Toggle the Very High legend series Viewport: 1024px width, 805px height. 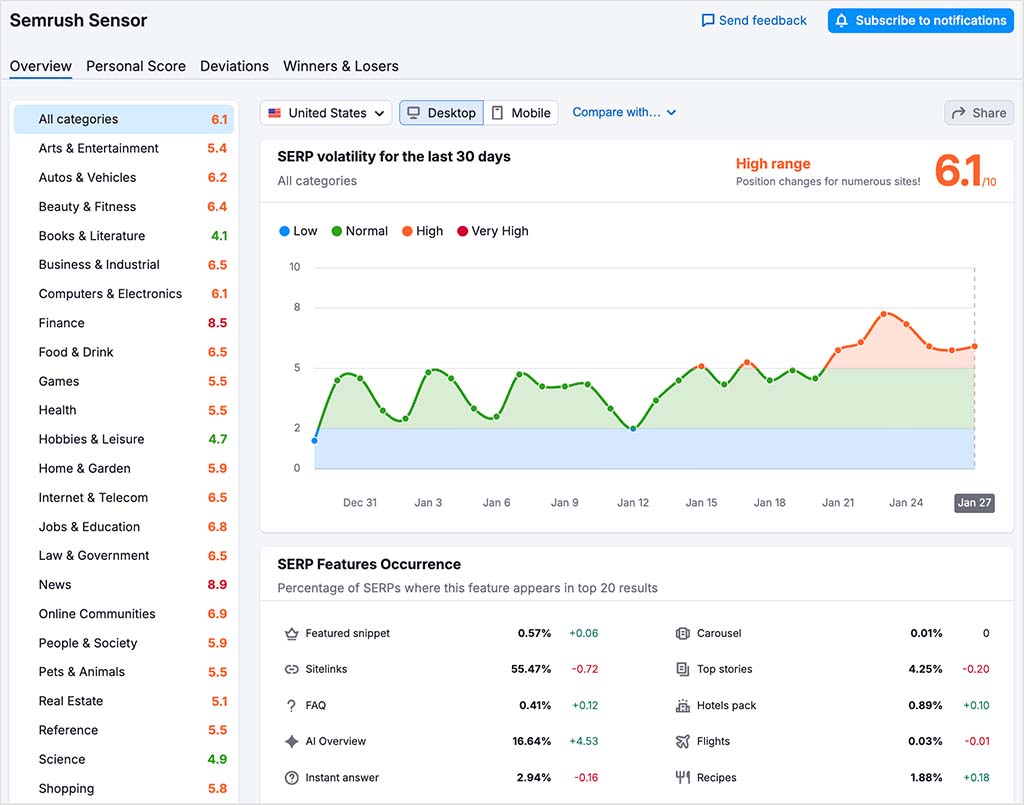click(493, 231)
